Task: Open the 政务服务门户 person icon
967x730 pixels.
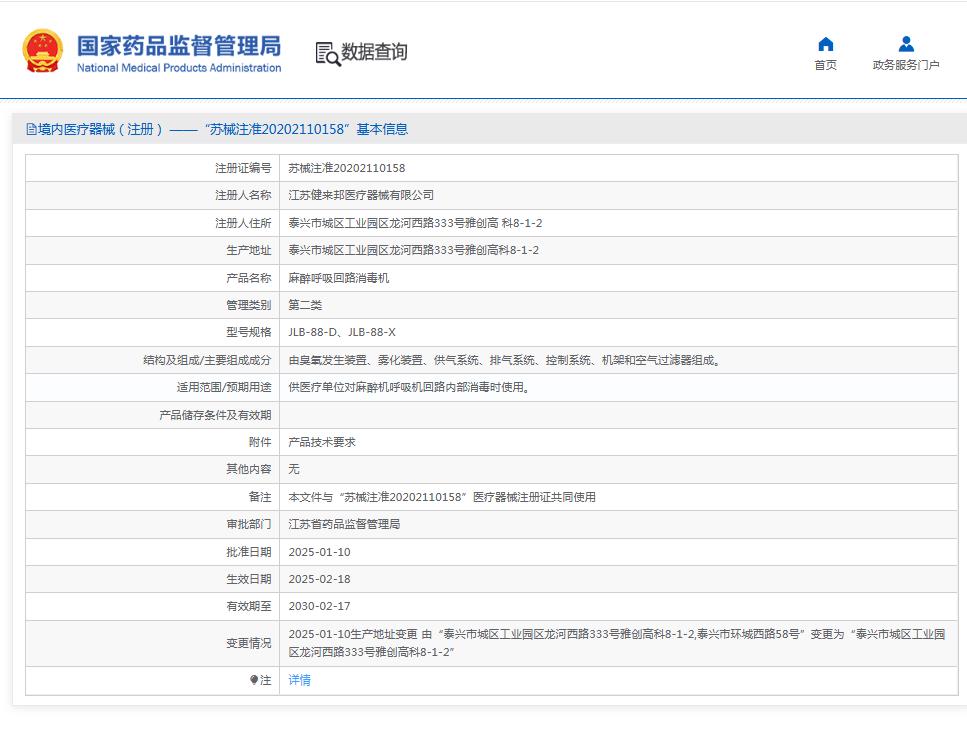Action: pyautogui.click(x=905, y=44)
